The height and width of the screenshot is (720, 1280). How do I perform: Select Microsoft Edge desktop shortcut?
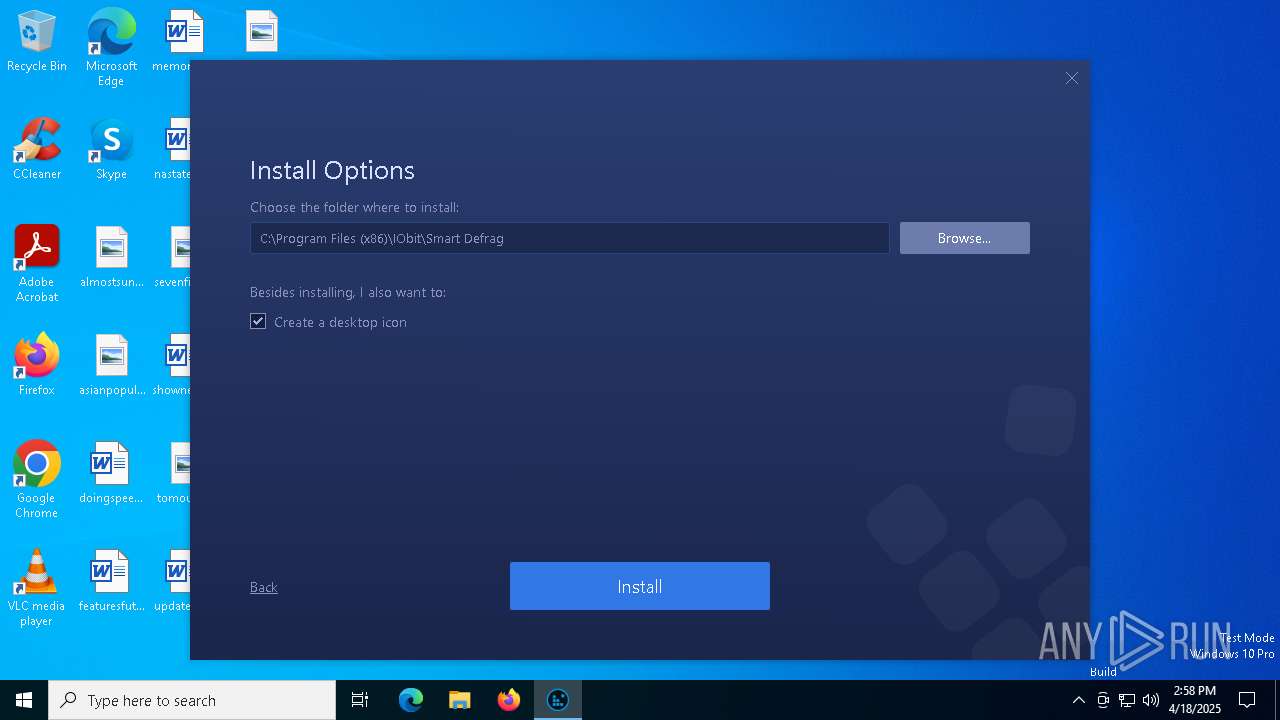(x=111, y=48)
